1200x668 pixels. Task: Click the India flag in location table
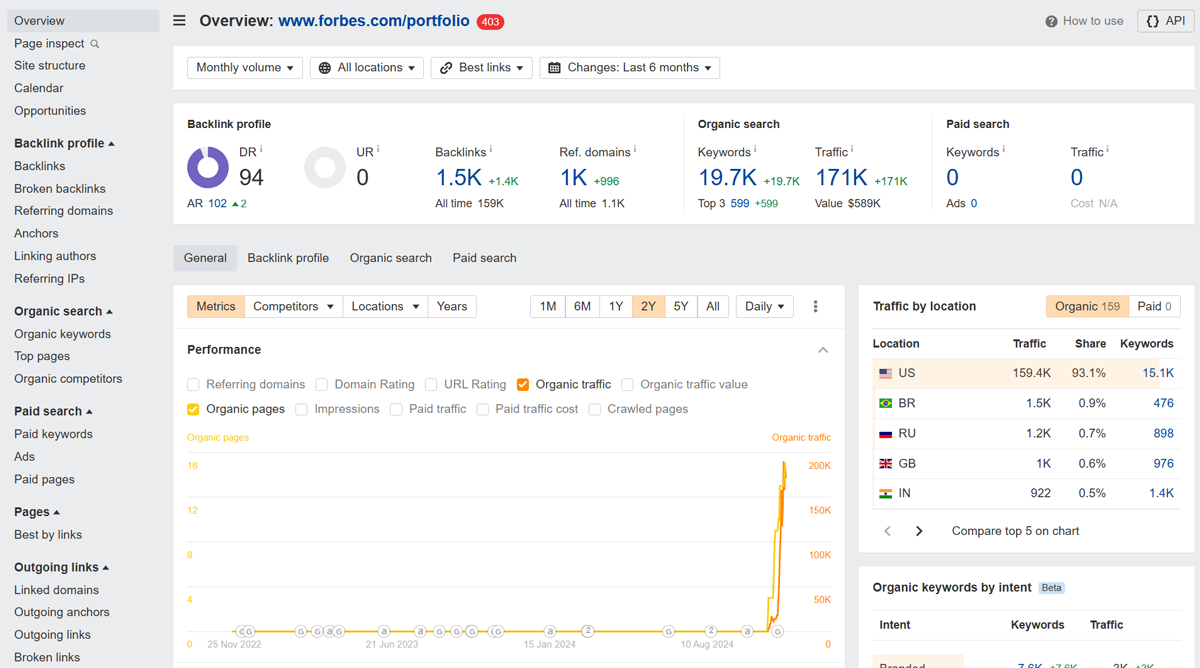click(x=885, y=493)
